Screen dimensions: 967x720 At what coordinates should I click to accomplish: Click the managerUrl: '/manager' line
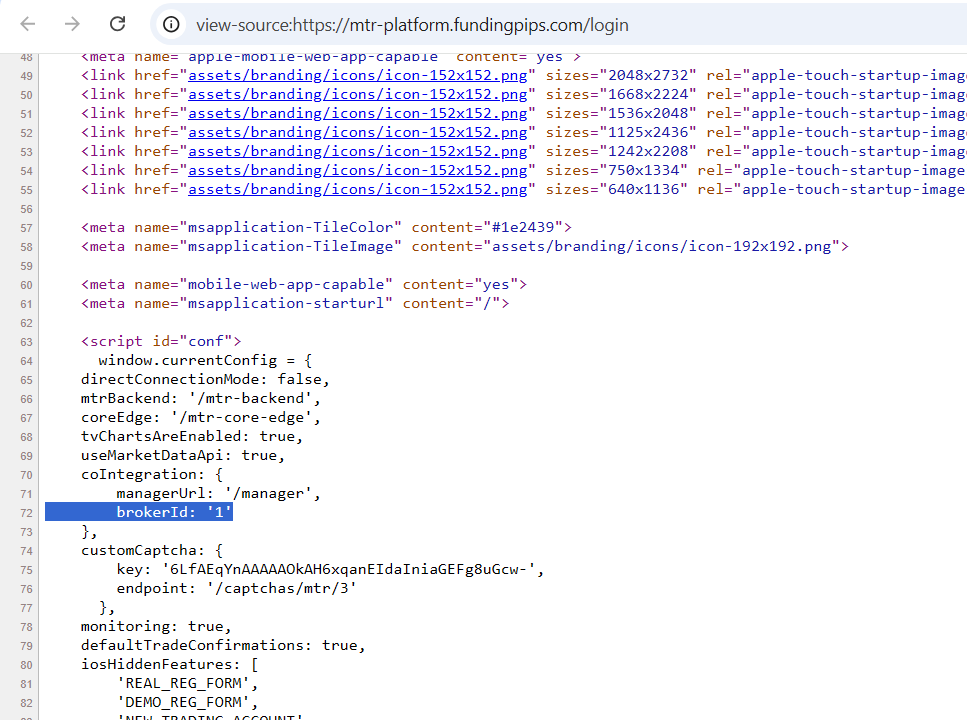pyautogui.click(x=219, y=494)
